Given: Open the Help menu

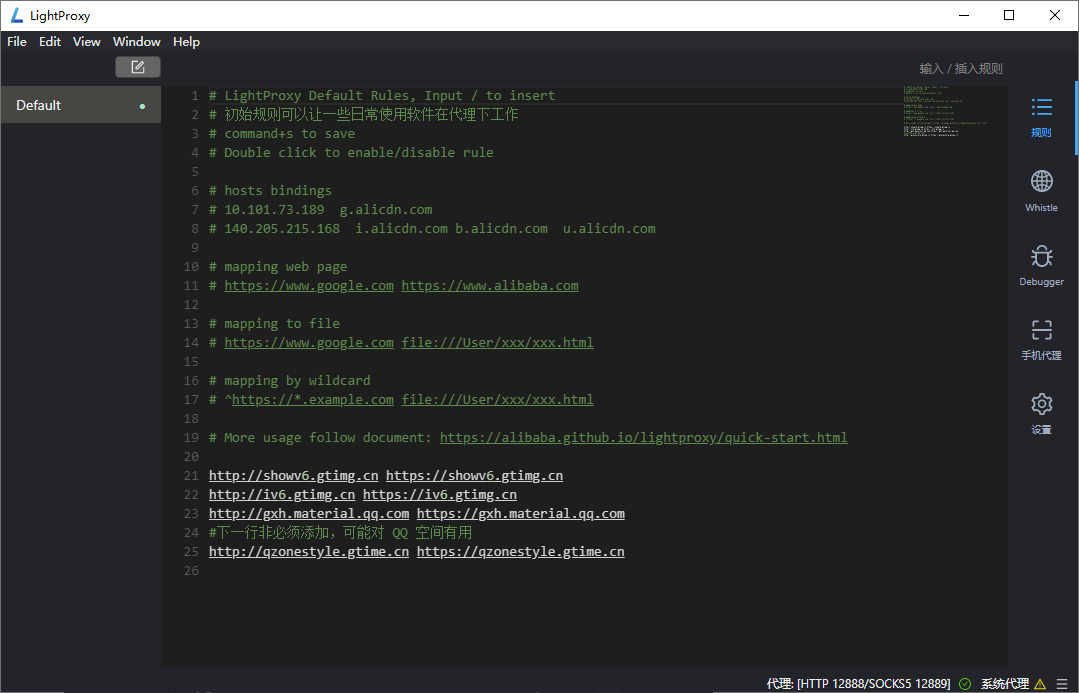Looking at the screenshot, I should coord(186,42).
